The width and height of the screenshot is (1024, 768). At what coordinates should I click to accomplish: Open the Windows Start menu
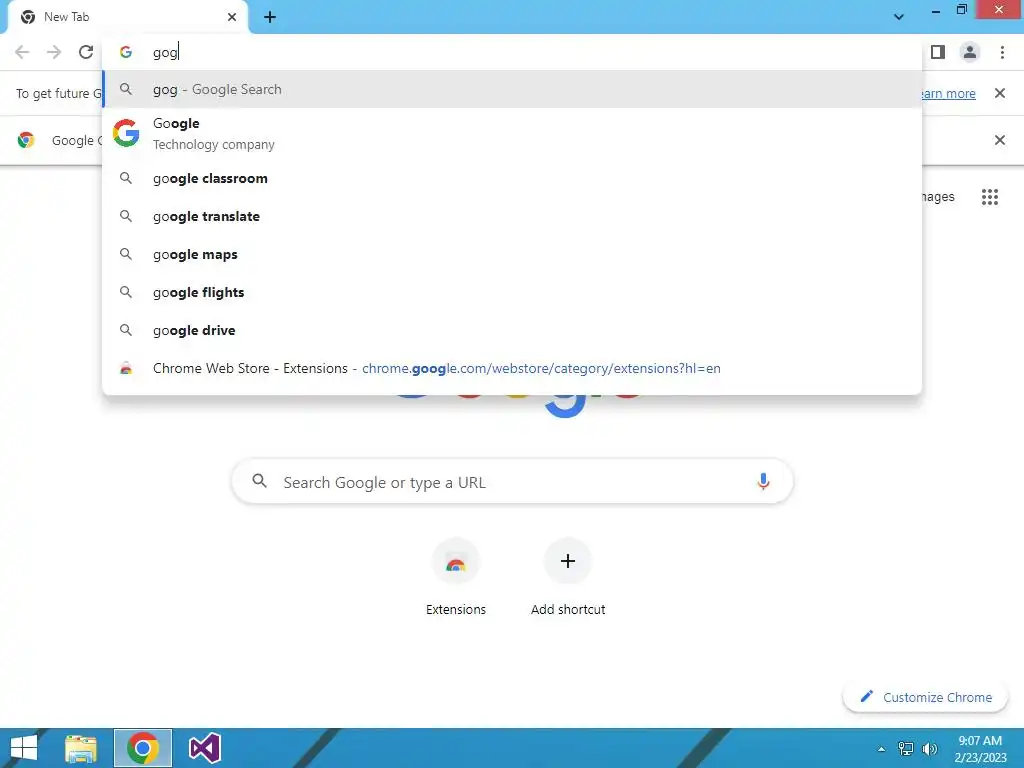(x=24, y=748)
